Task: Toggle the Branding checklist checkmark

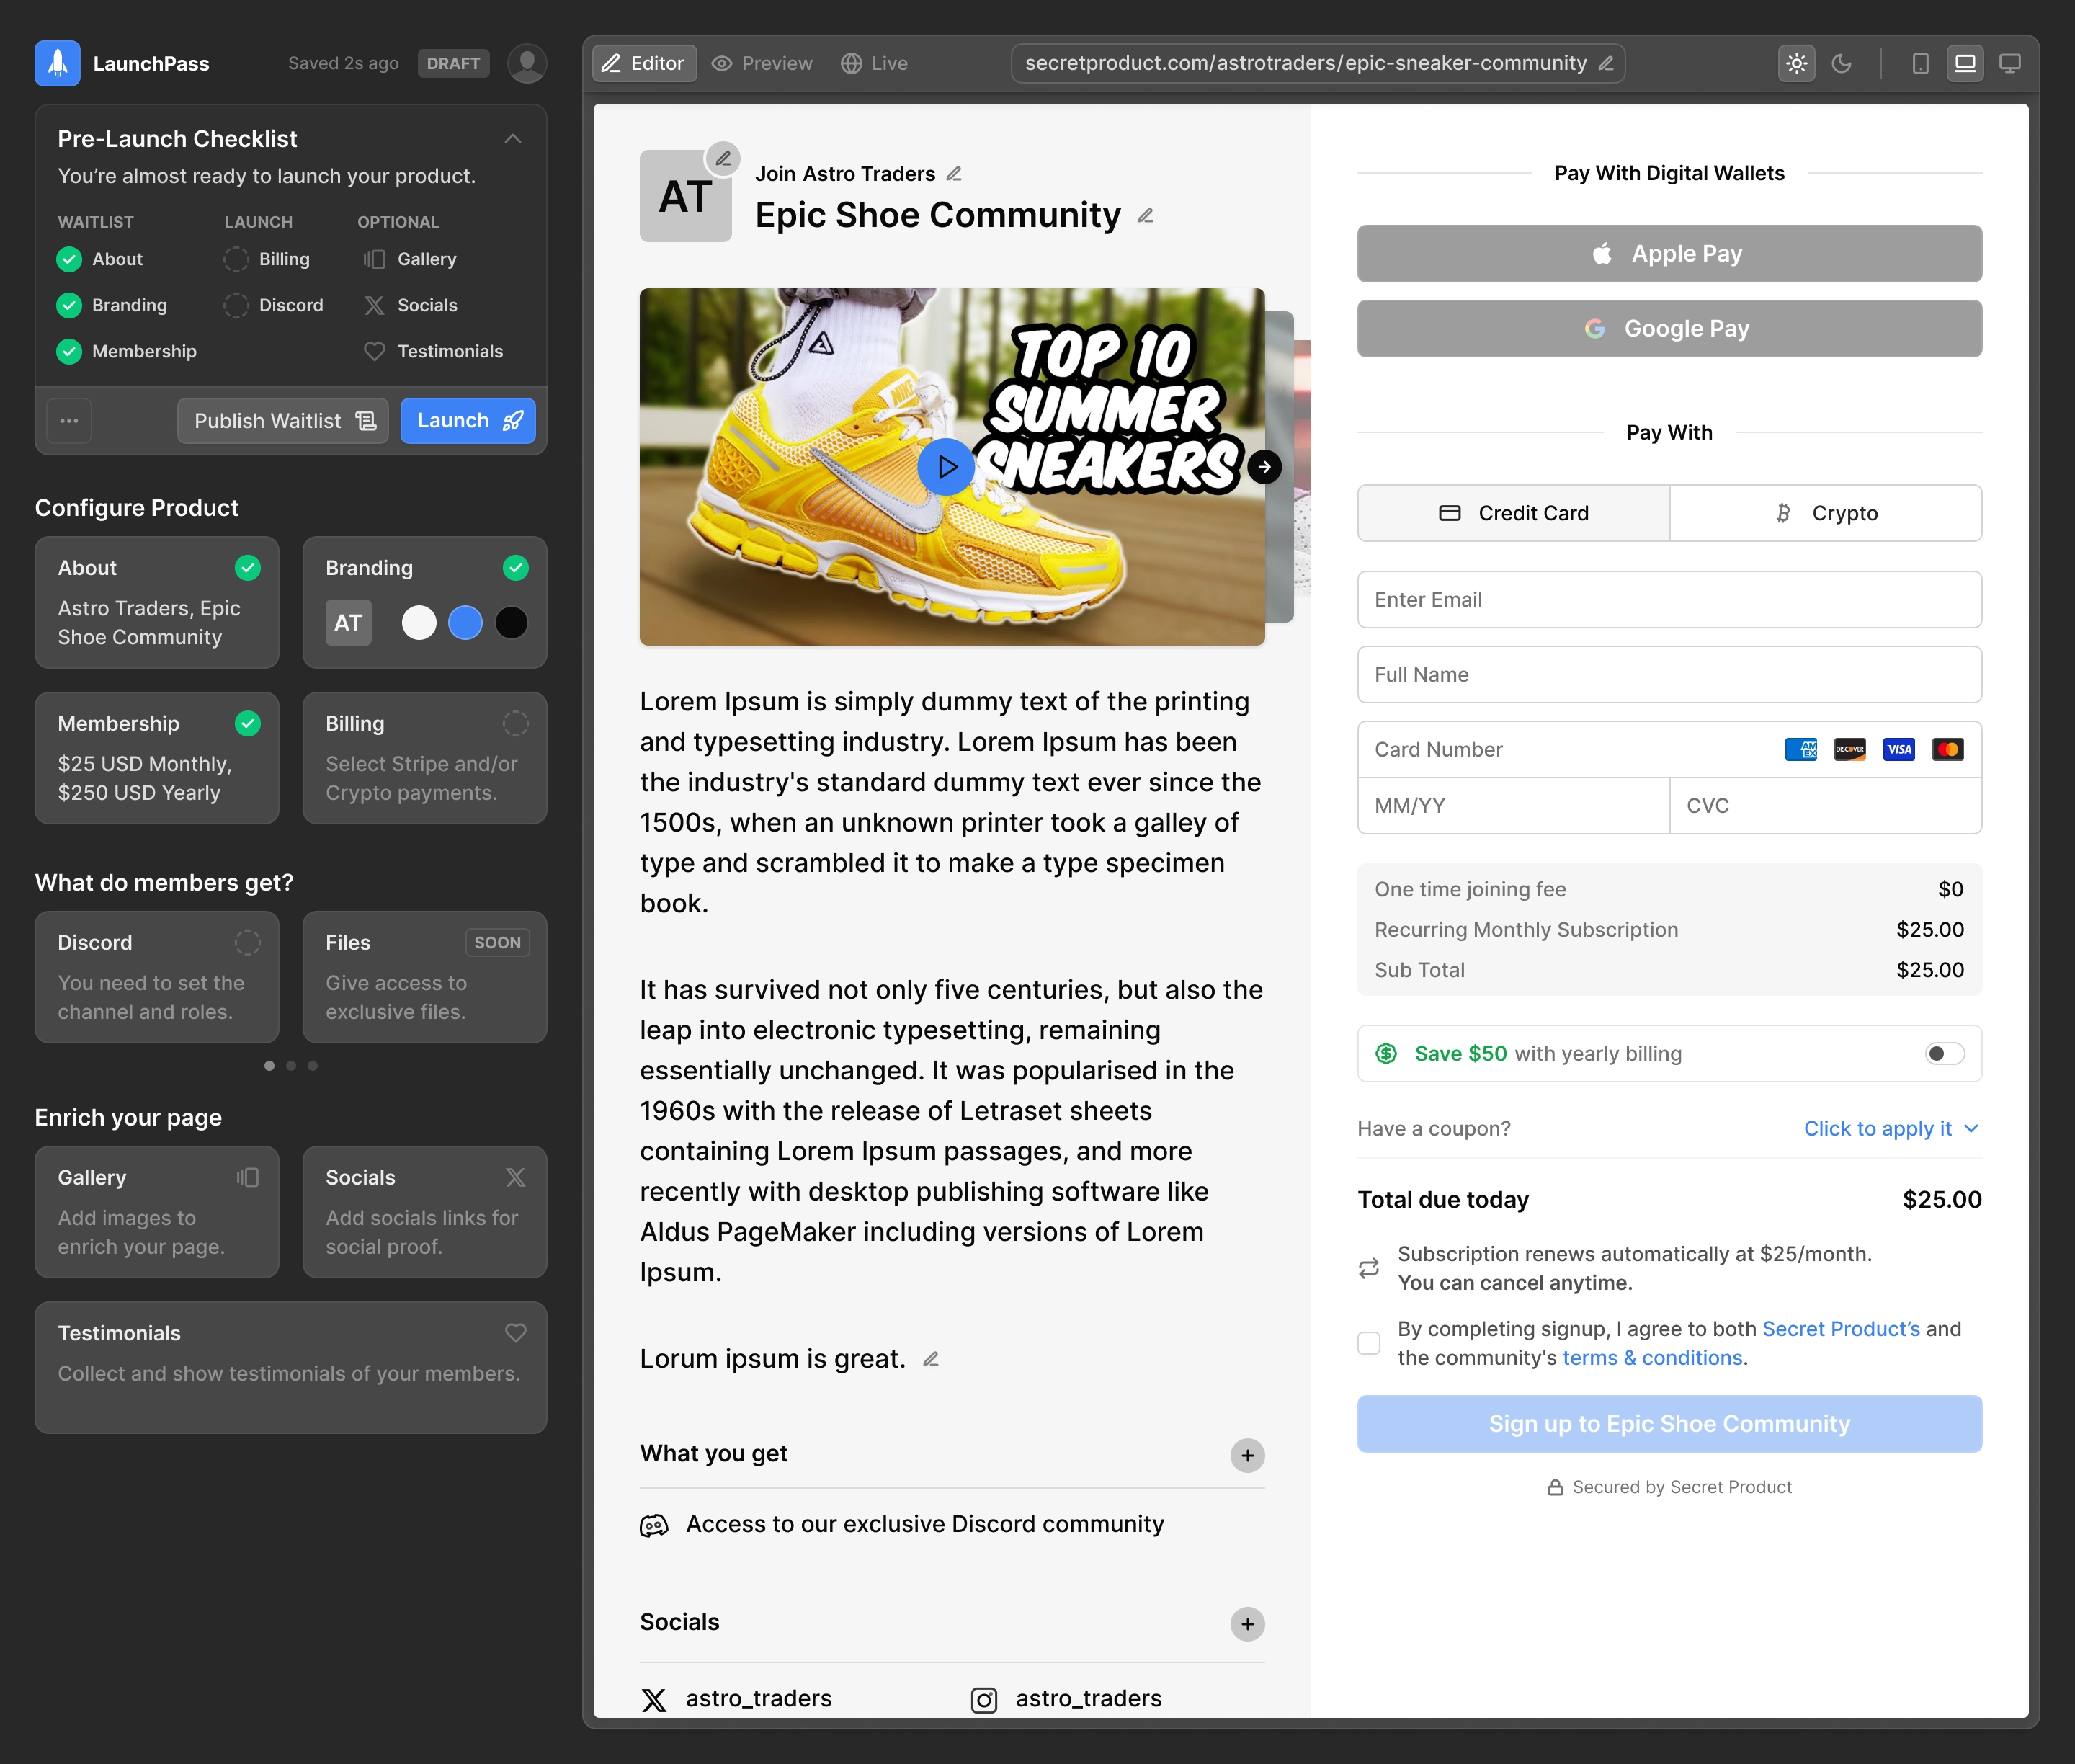Action: click(69, 306)
